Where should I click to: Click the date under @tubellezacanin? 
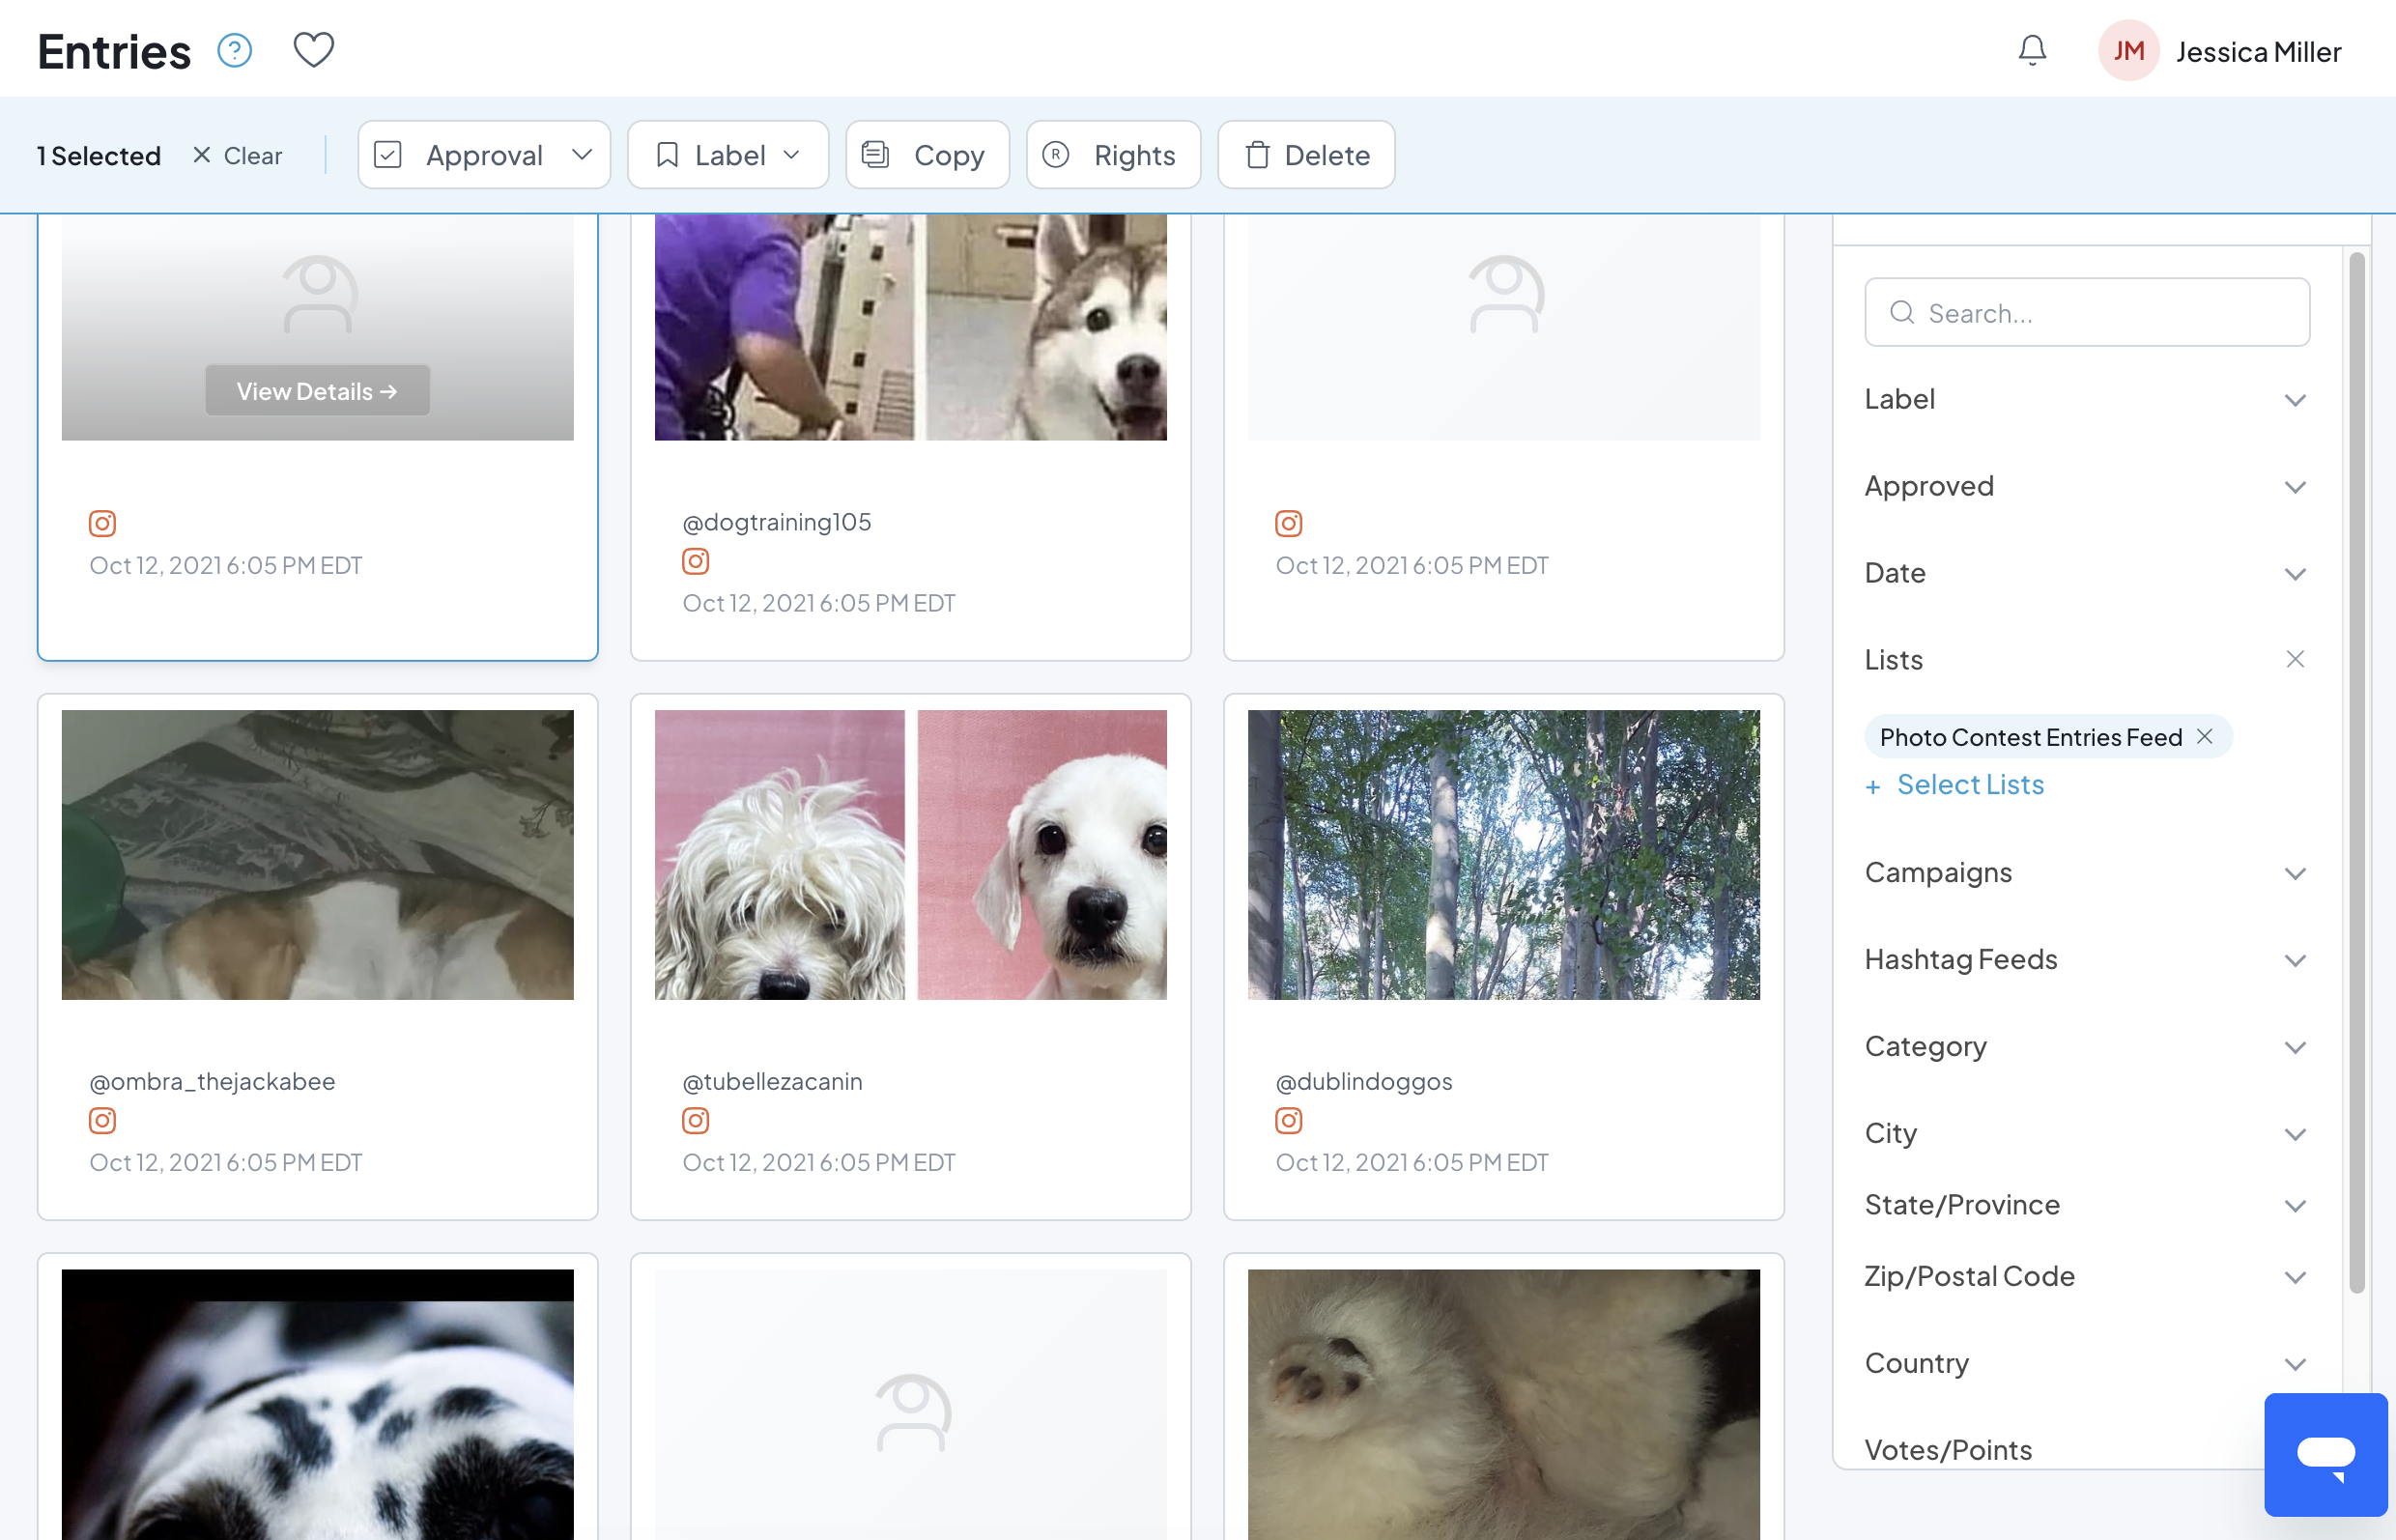[x=819, y=1163]
